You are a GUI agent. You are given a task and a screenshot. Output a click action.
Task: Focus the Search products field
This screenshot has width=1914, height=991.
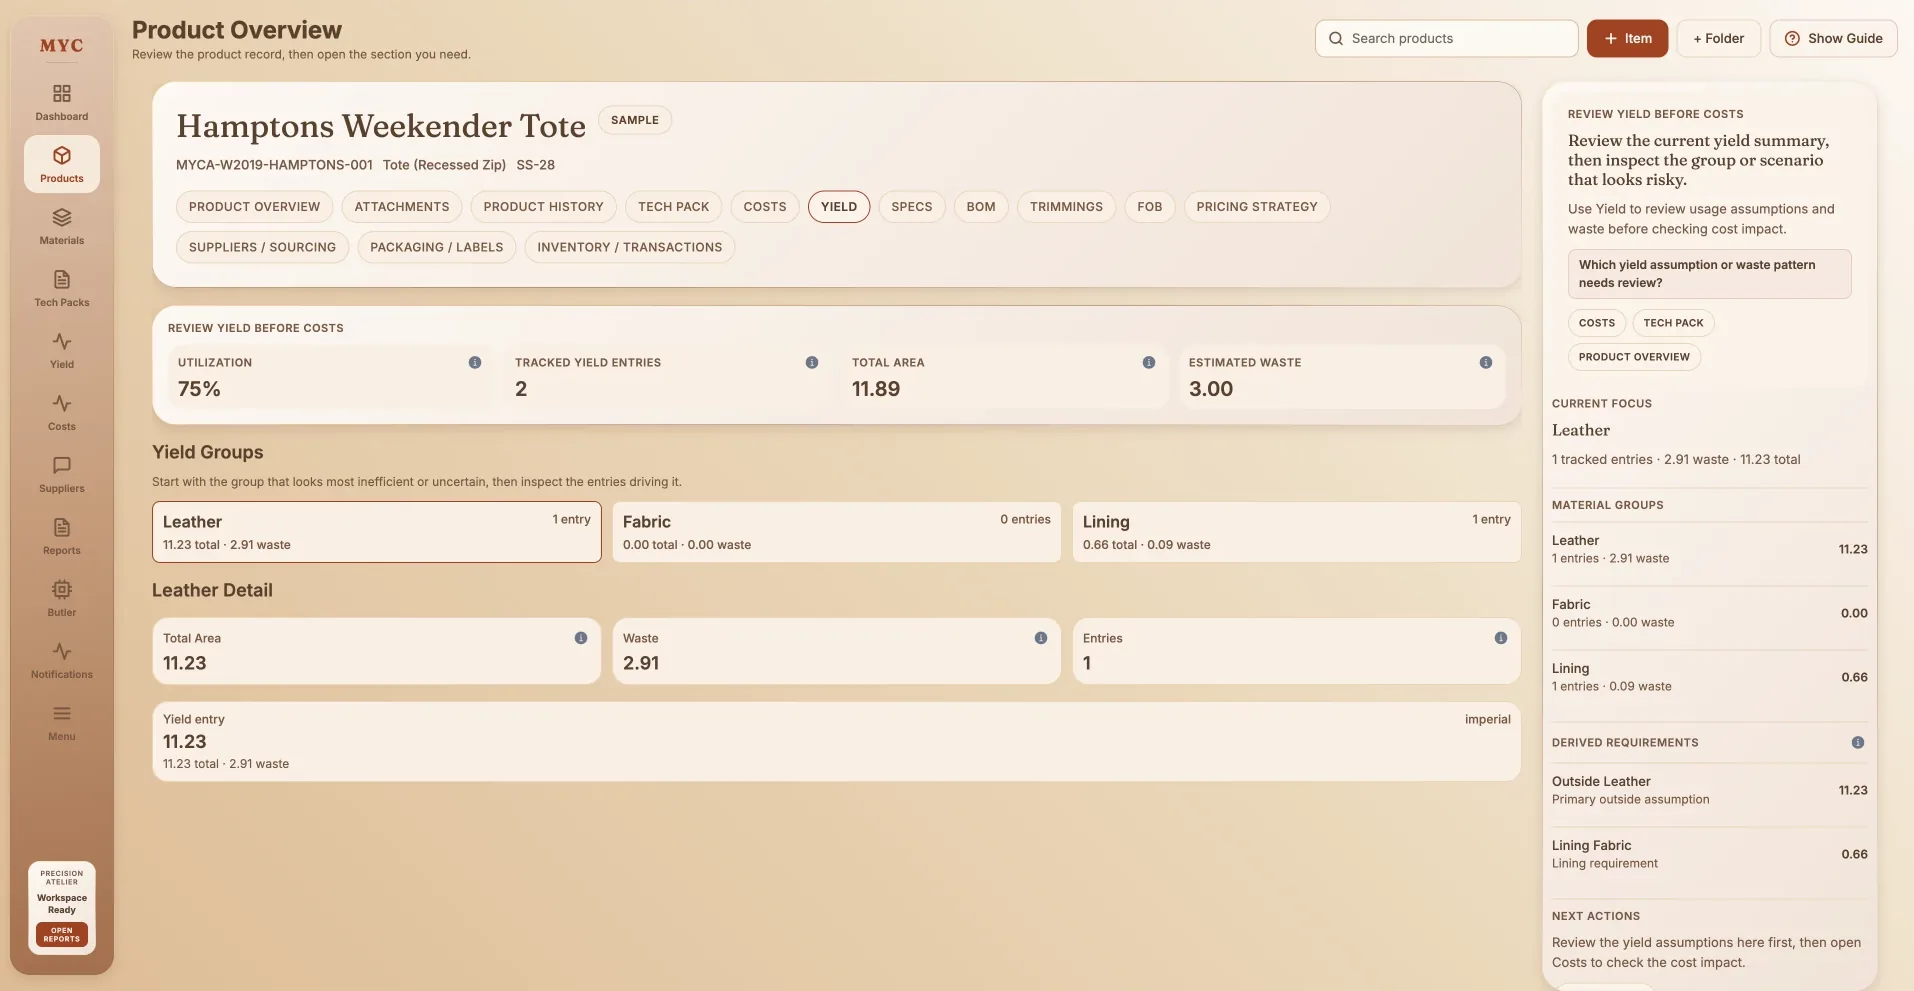pyautogui.click(x=1446, y=38)
